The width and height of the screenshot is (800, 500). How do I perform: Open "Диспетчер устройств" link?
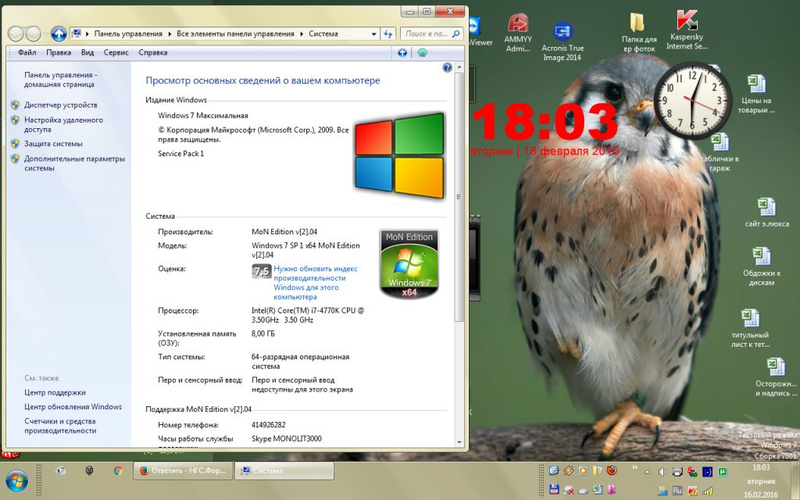(60, 105)
